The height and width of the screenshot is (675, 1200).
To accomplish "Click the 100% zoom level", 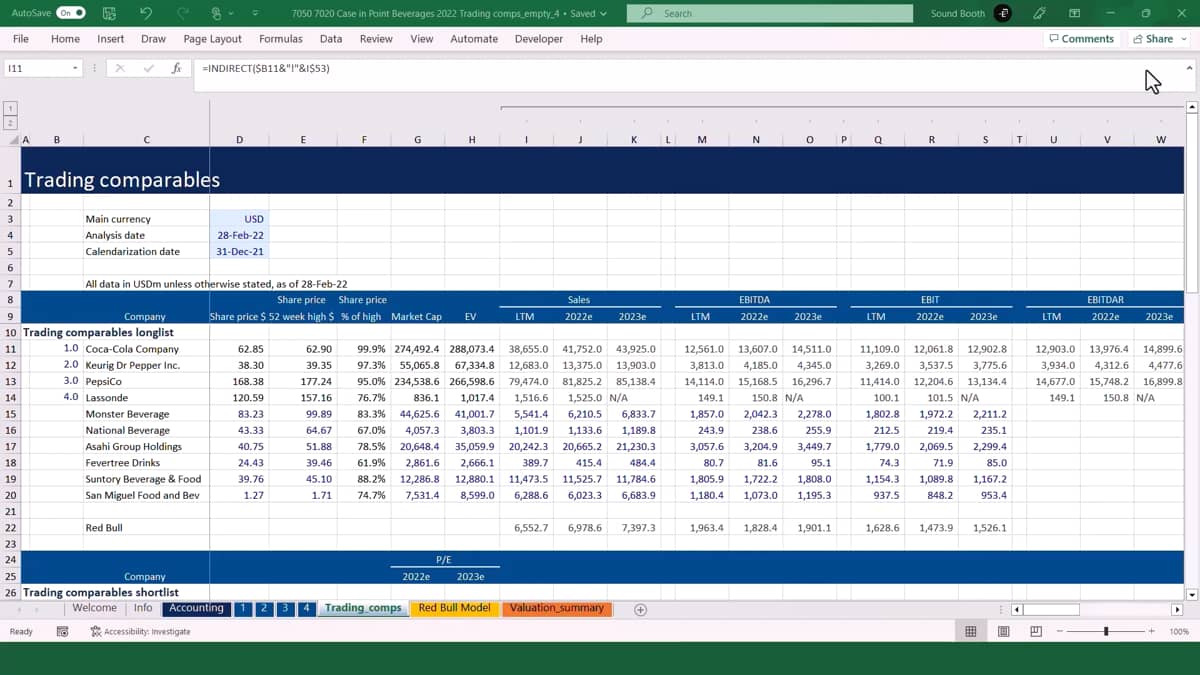I will click(1179, 632).
